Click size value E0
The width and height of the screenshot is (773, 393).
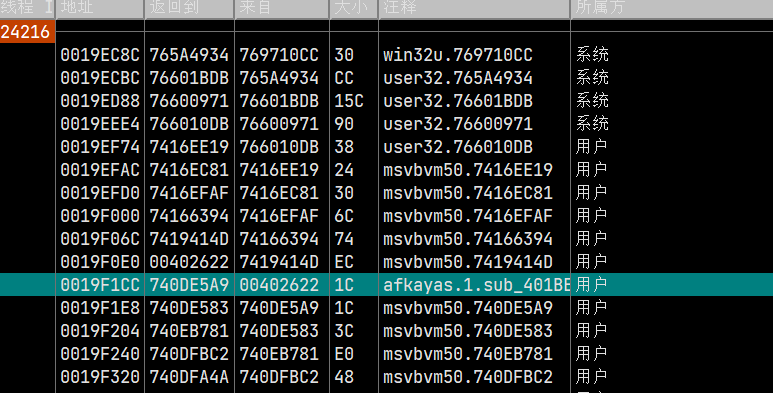point(344,354)
